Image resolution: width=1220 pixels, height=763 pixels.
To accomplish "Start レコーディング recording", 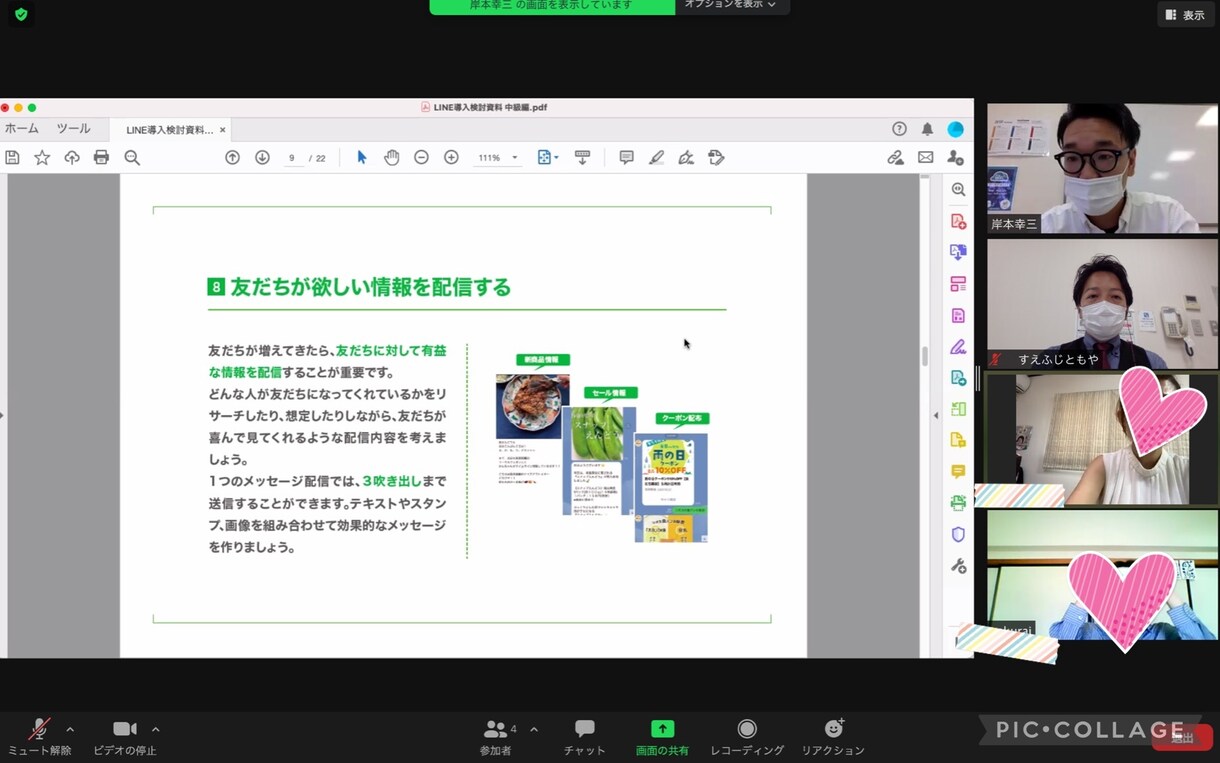I will pos(747,737).
